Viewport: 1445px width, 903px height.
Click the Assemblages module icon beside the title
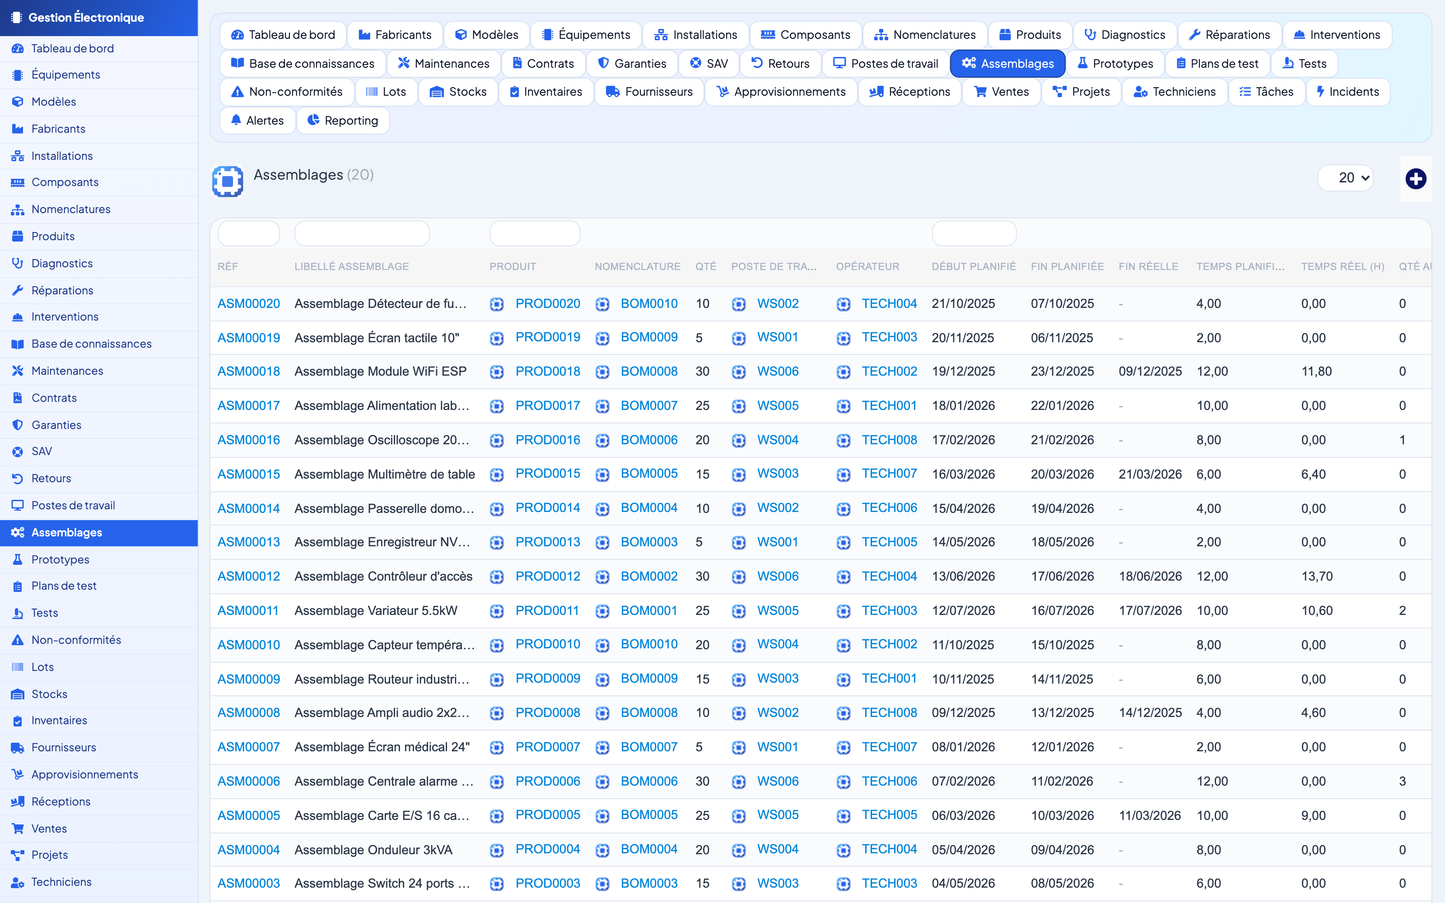pos(228,181)
